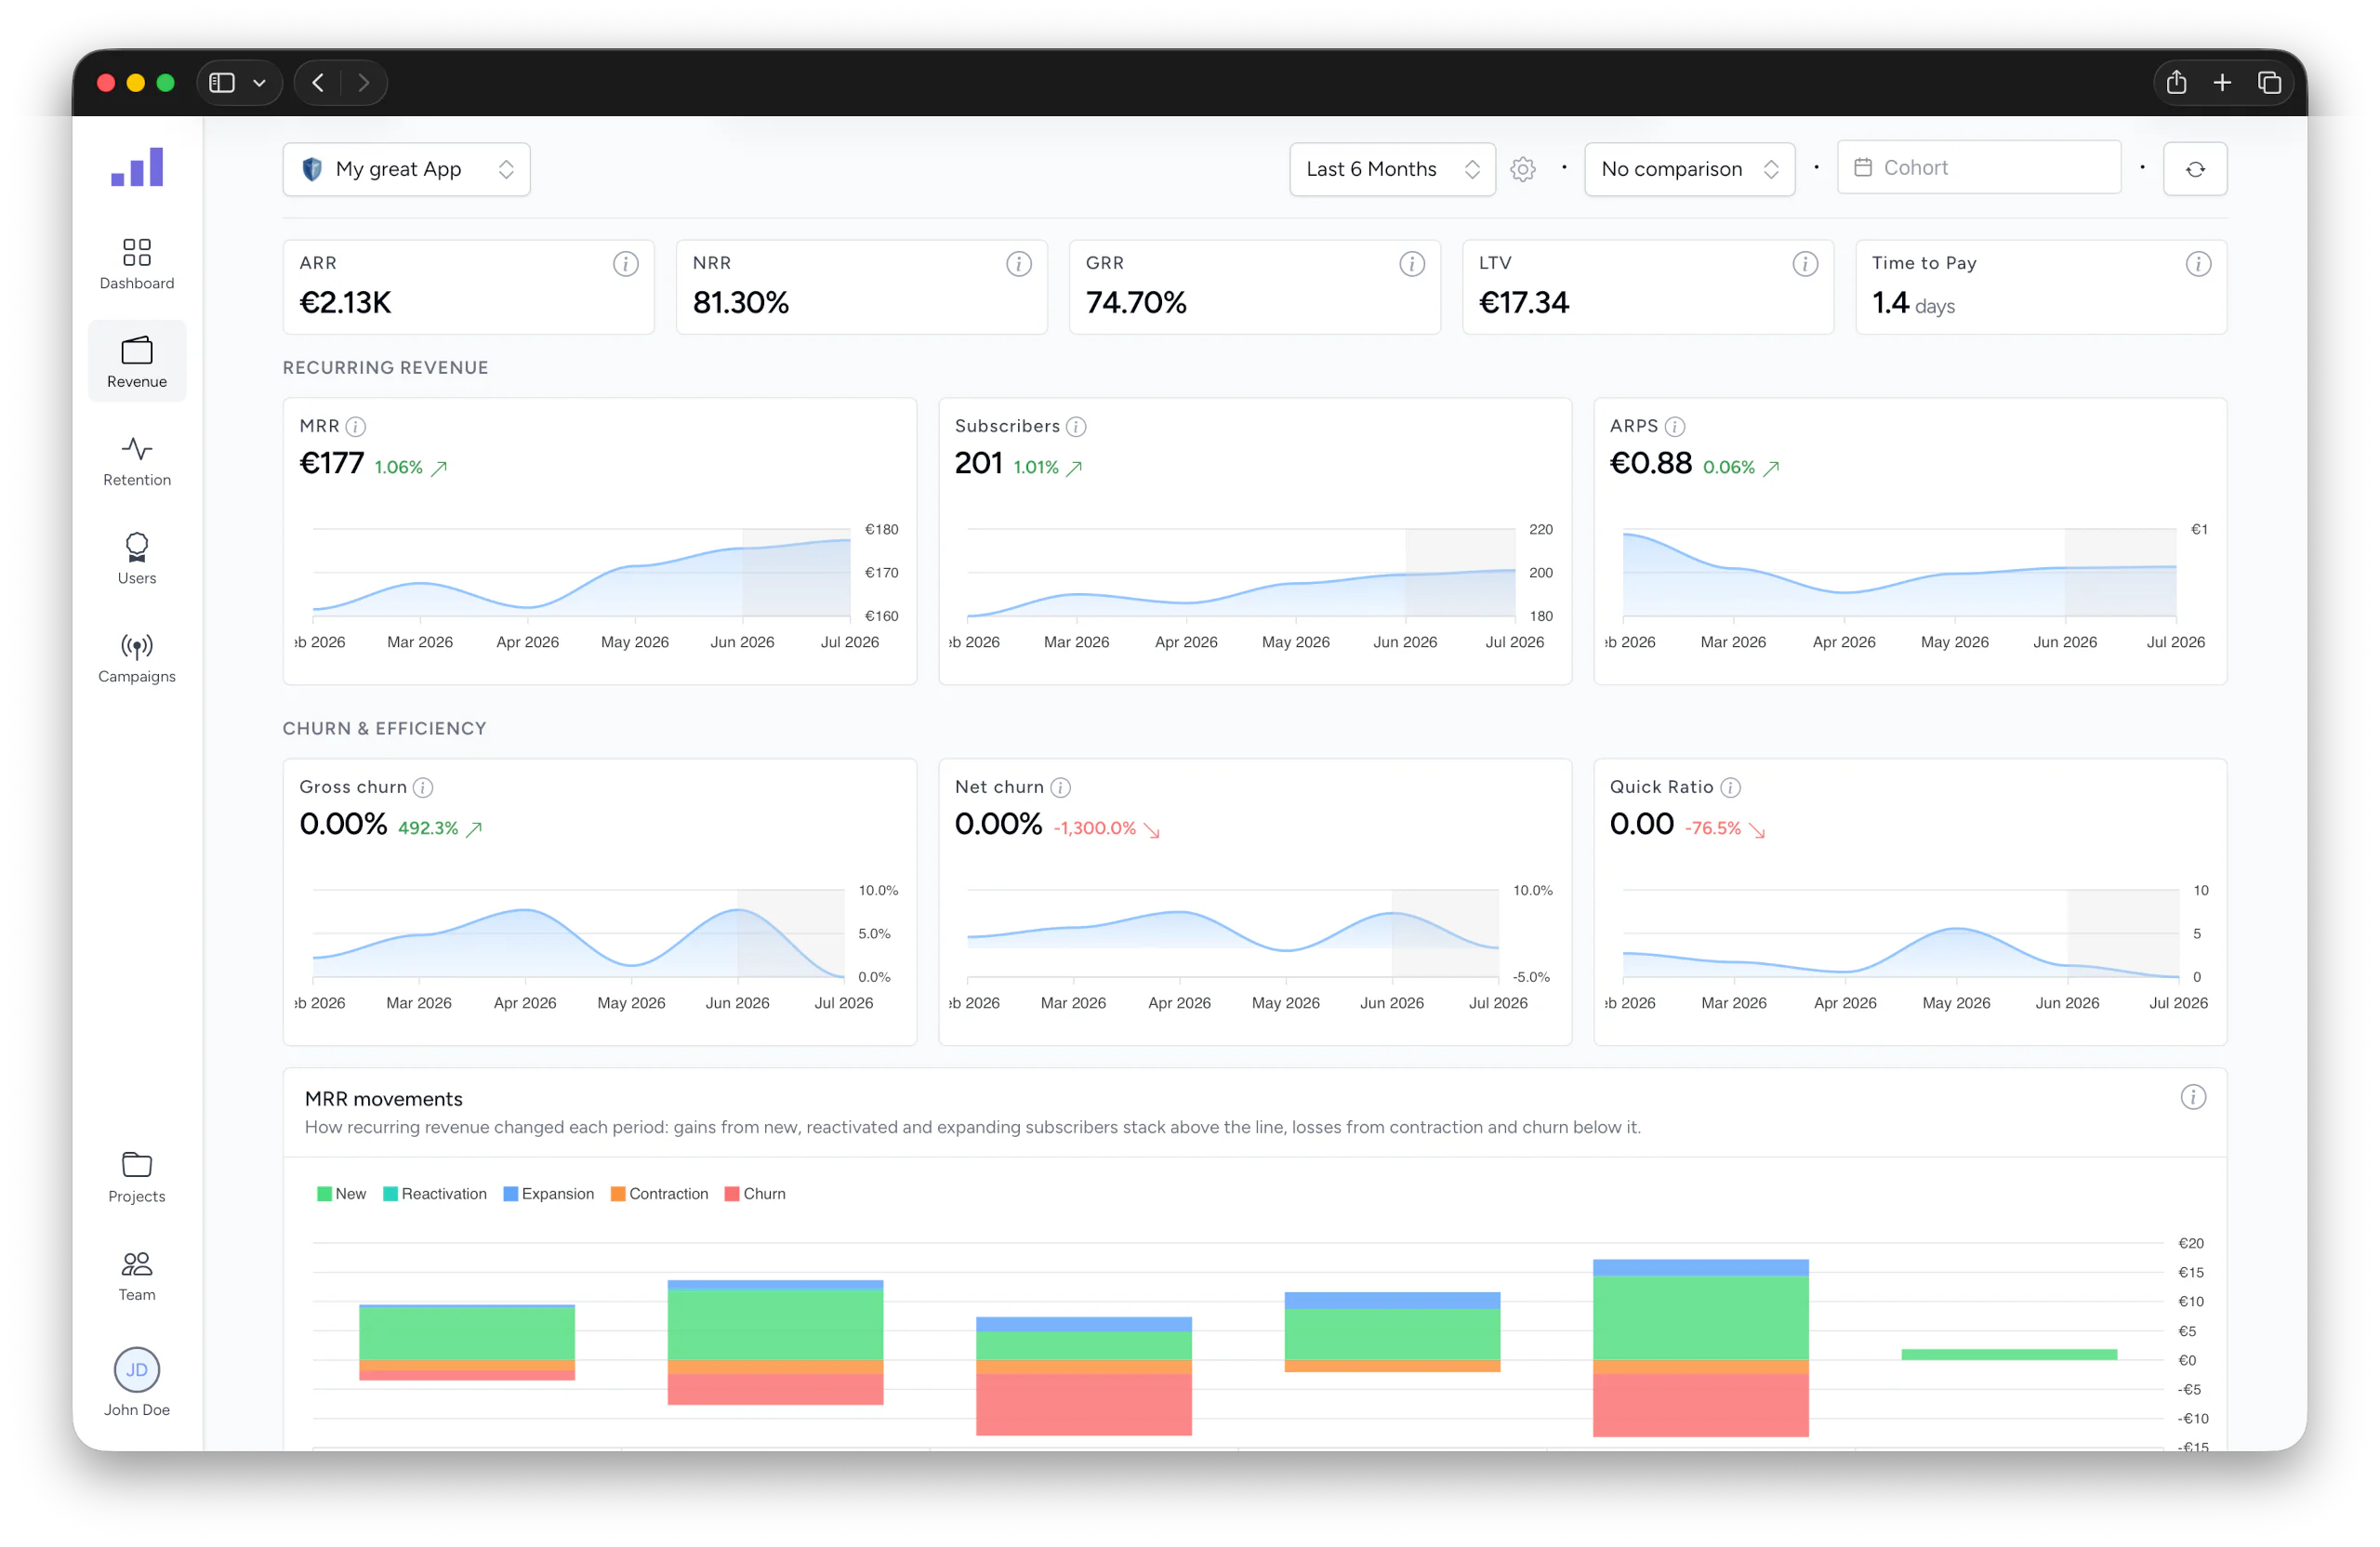Click the Gross churn info icon
This screenshot has height=1547, width=2380.
tap(423, 788)
